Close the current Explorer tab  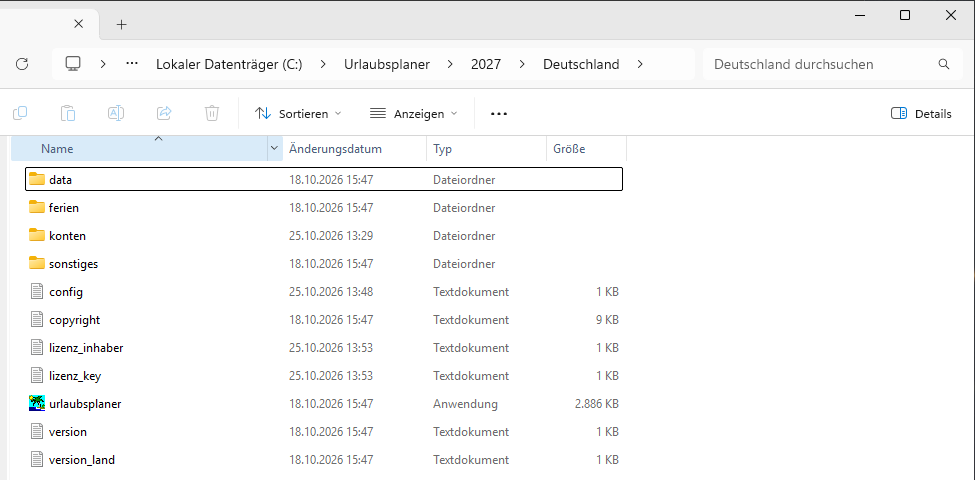point(78,24)
